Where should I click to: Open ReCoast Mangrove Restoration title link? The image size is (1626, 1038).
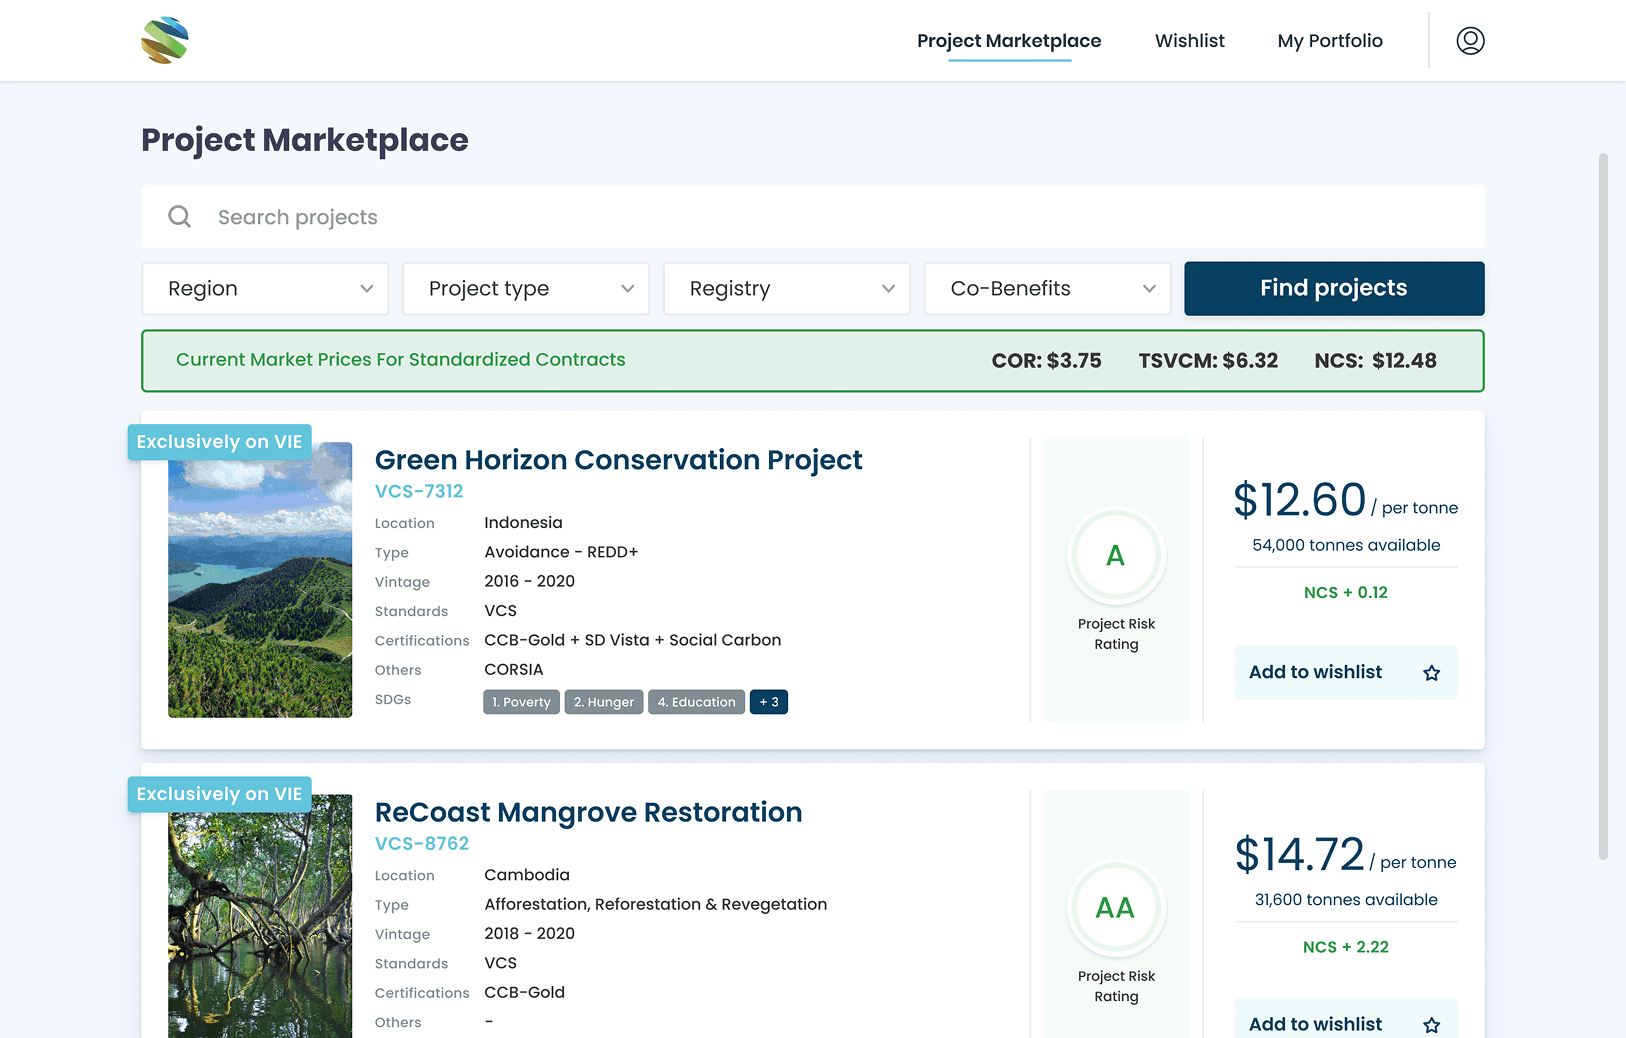pyautogui.click(x=588, y=812)
